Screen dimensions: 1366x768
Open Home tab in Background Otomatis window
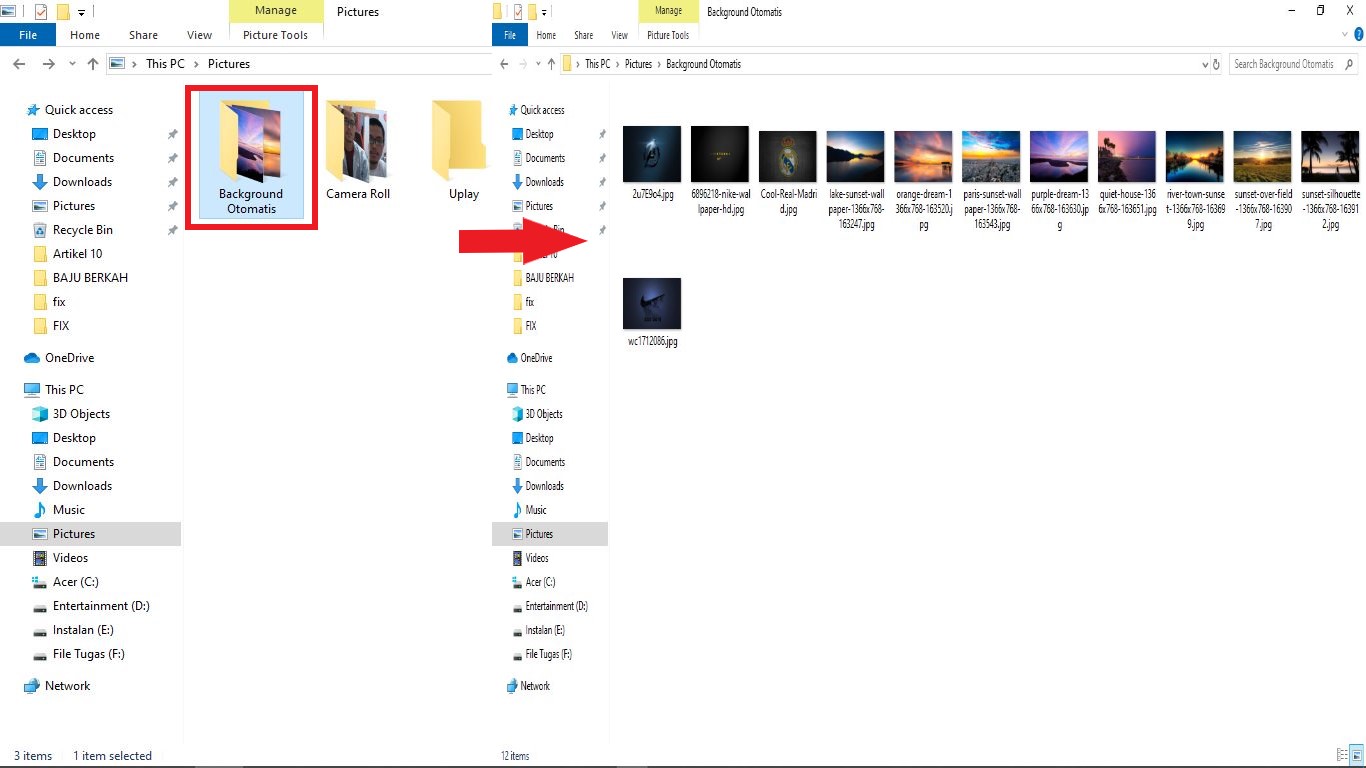546,35
